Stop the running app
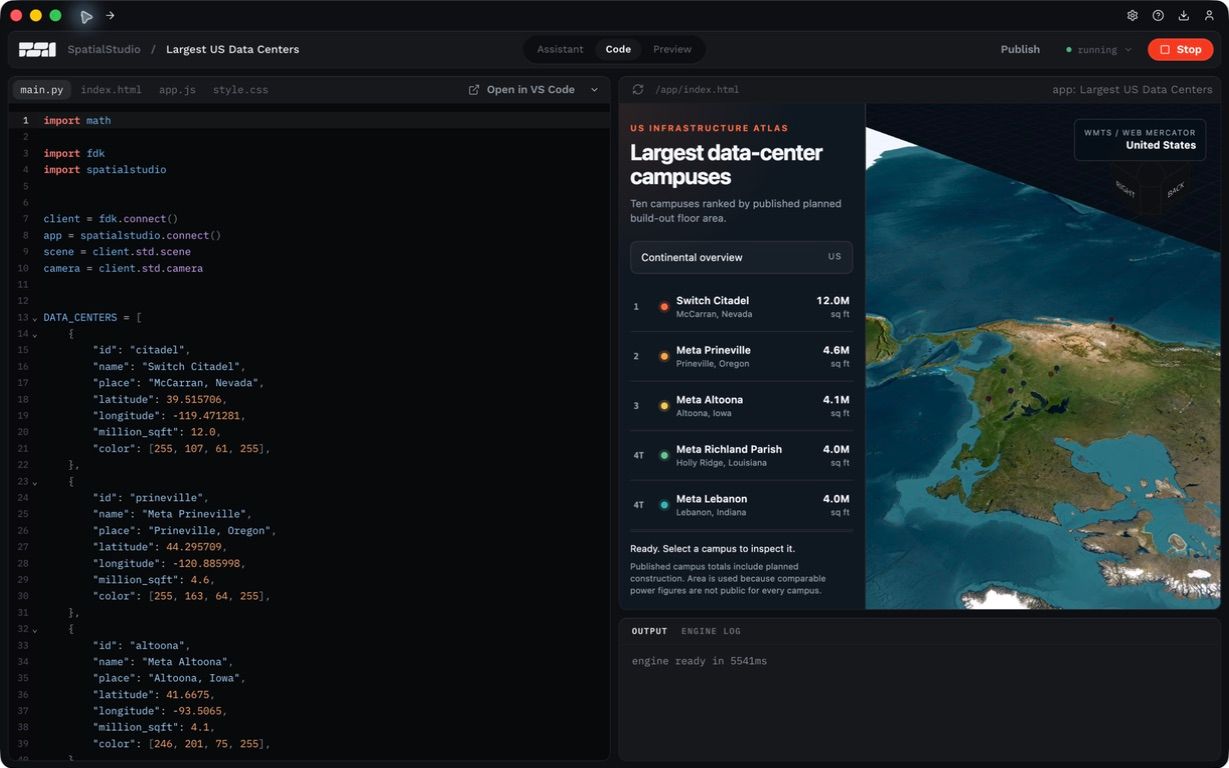The width and height of the screenshot is (1229, 768). [x=1180, y=49]
